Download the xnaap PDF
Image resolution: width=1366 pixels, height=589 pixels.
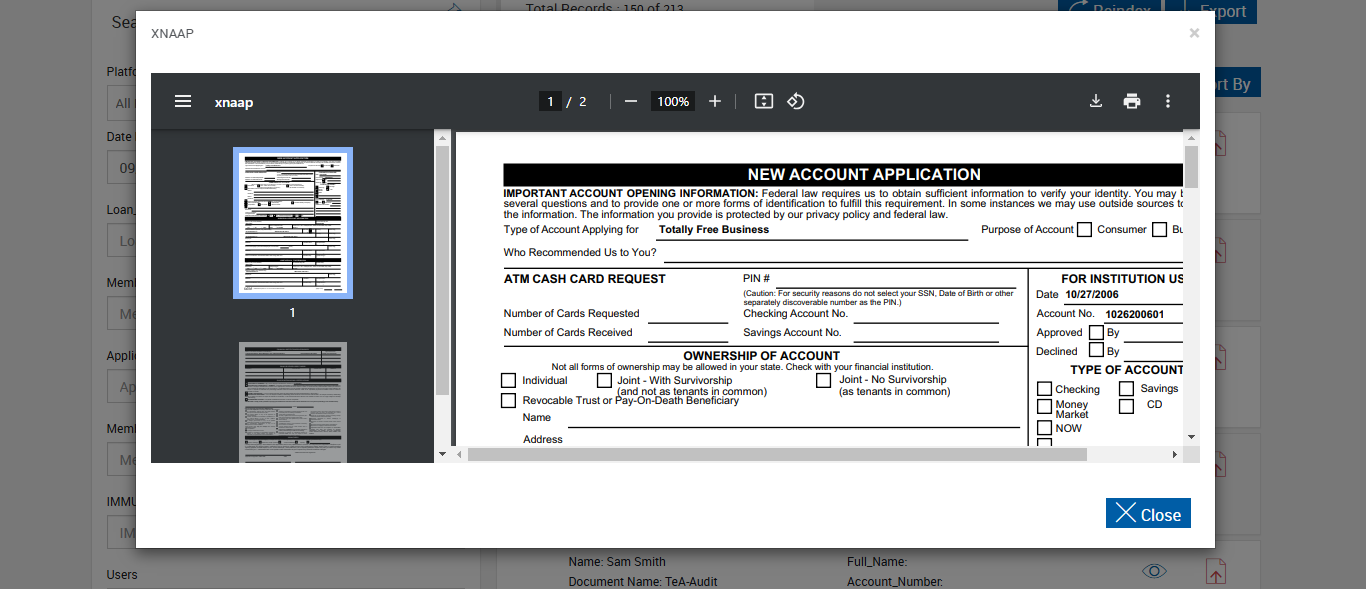[x=1096, y=101]
